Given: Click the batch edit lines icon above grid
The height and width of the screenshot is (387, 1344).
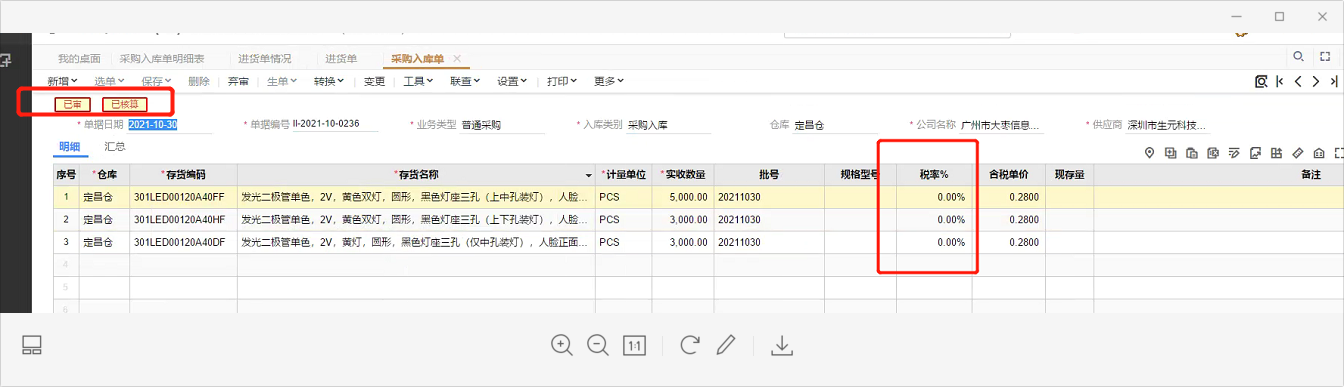Looking at the screenshot, I should (x=1234, y=153).
